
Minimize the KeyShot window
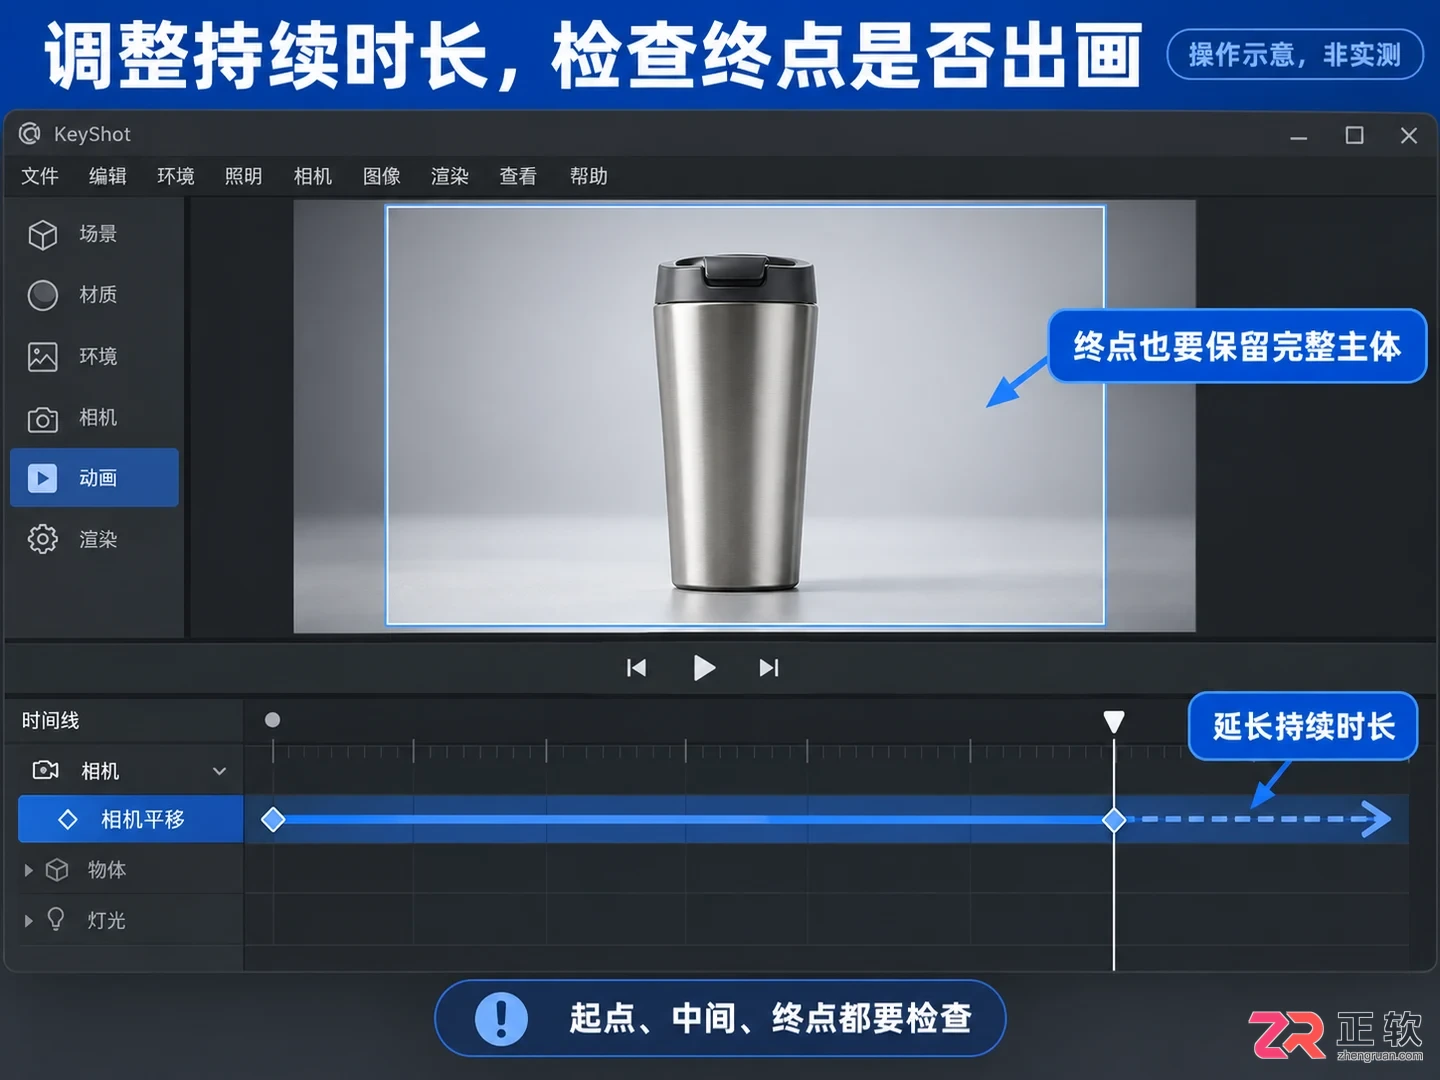tap(1299, 136)
